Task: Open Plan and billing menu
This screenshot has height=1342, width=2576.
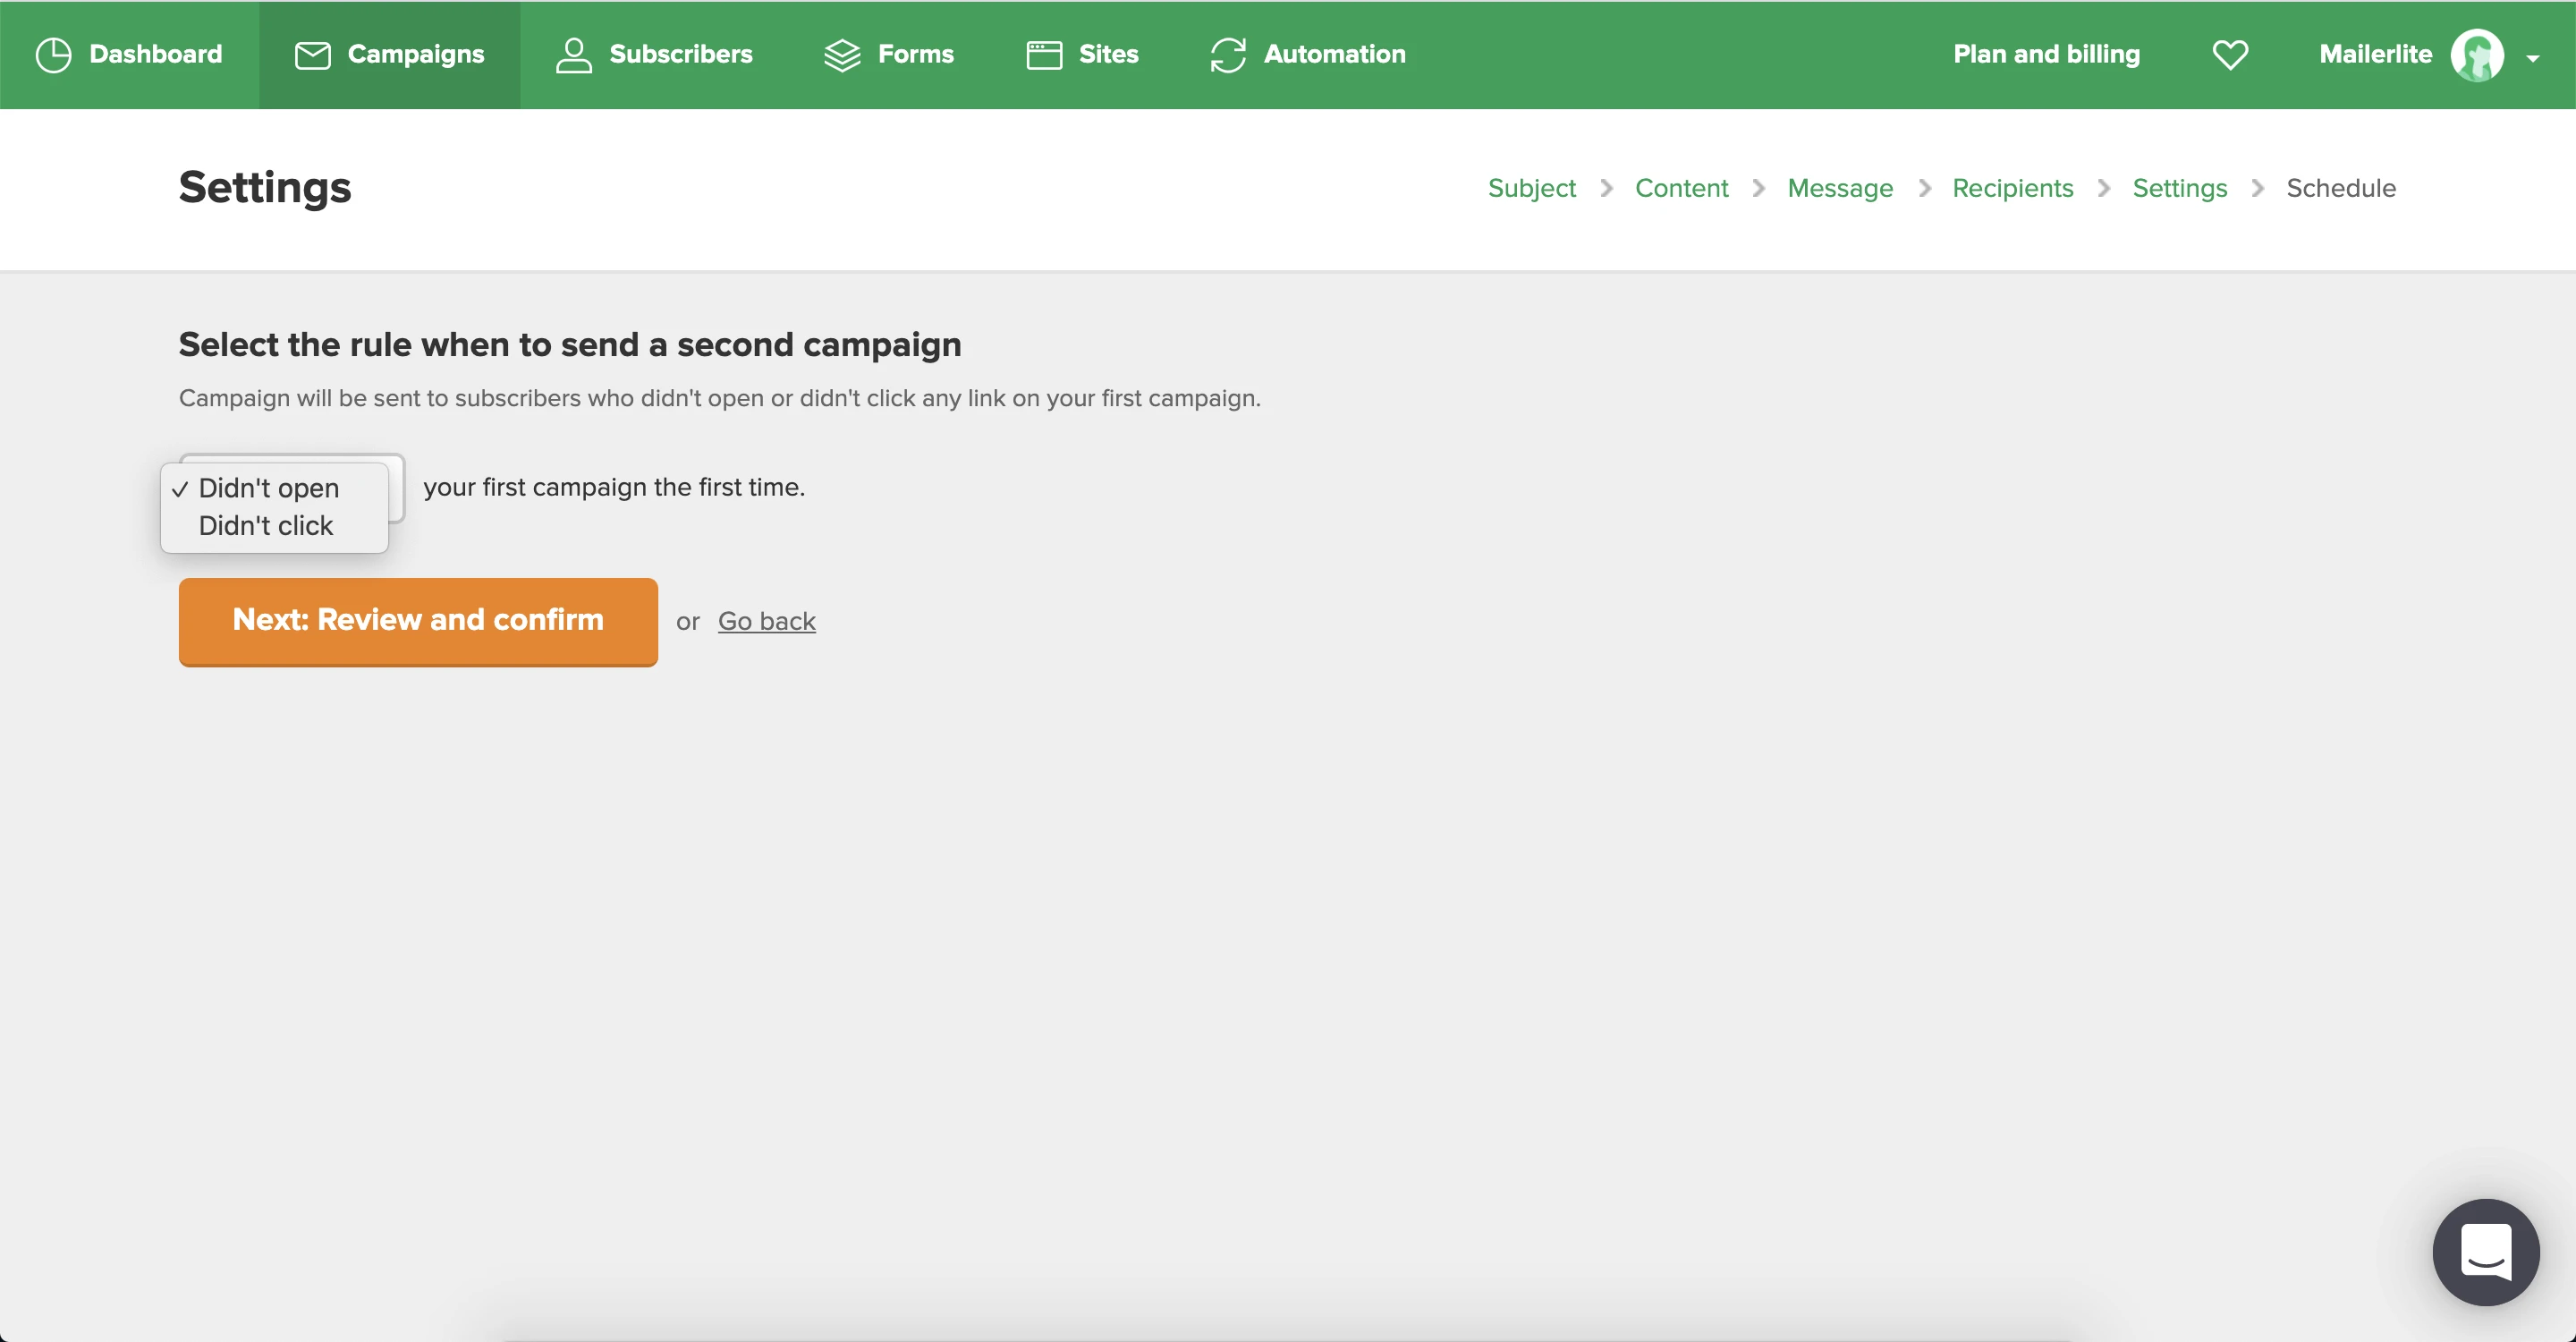Action: point(2046,54)
